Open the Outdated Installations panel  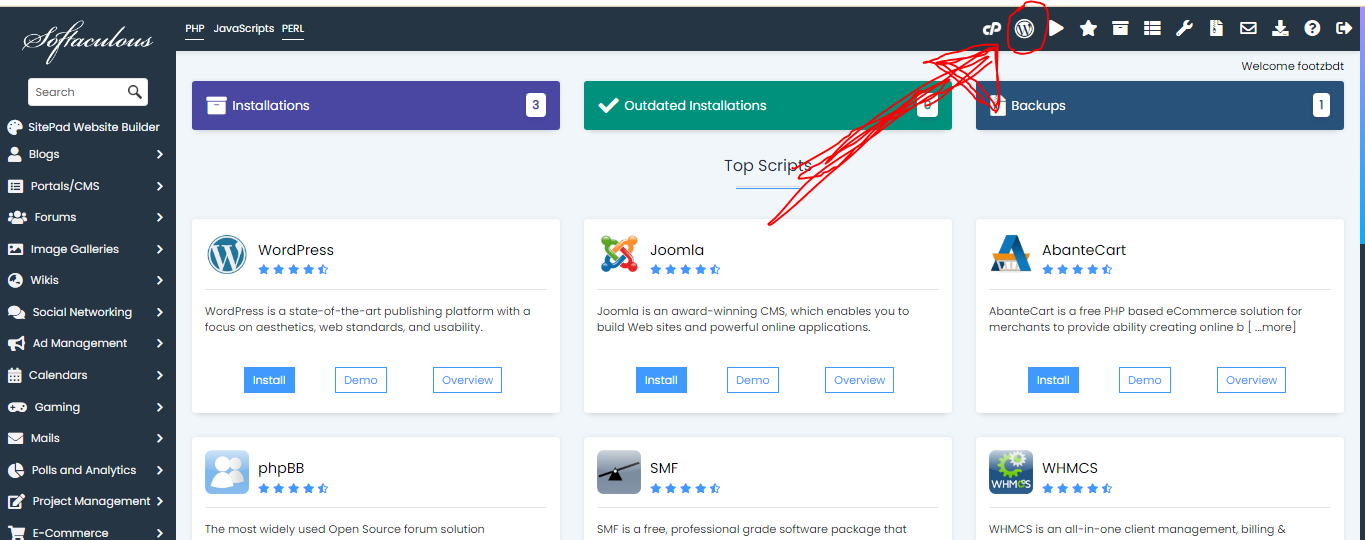(768, 105)
